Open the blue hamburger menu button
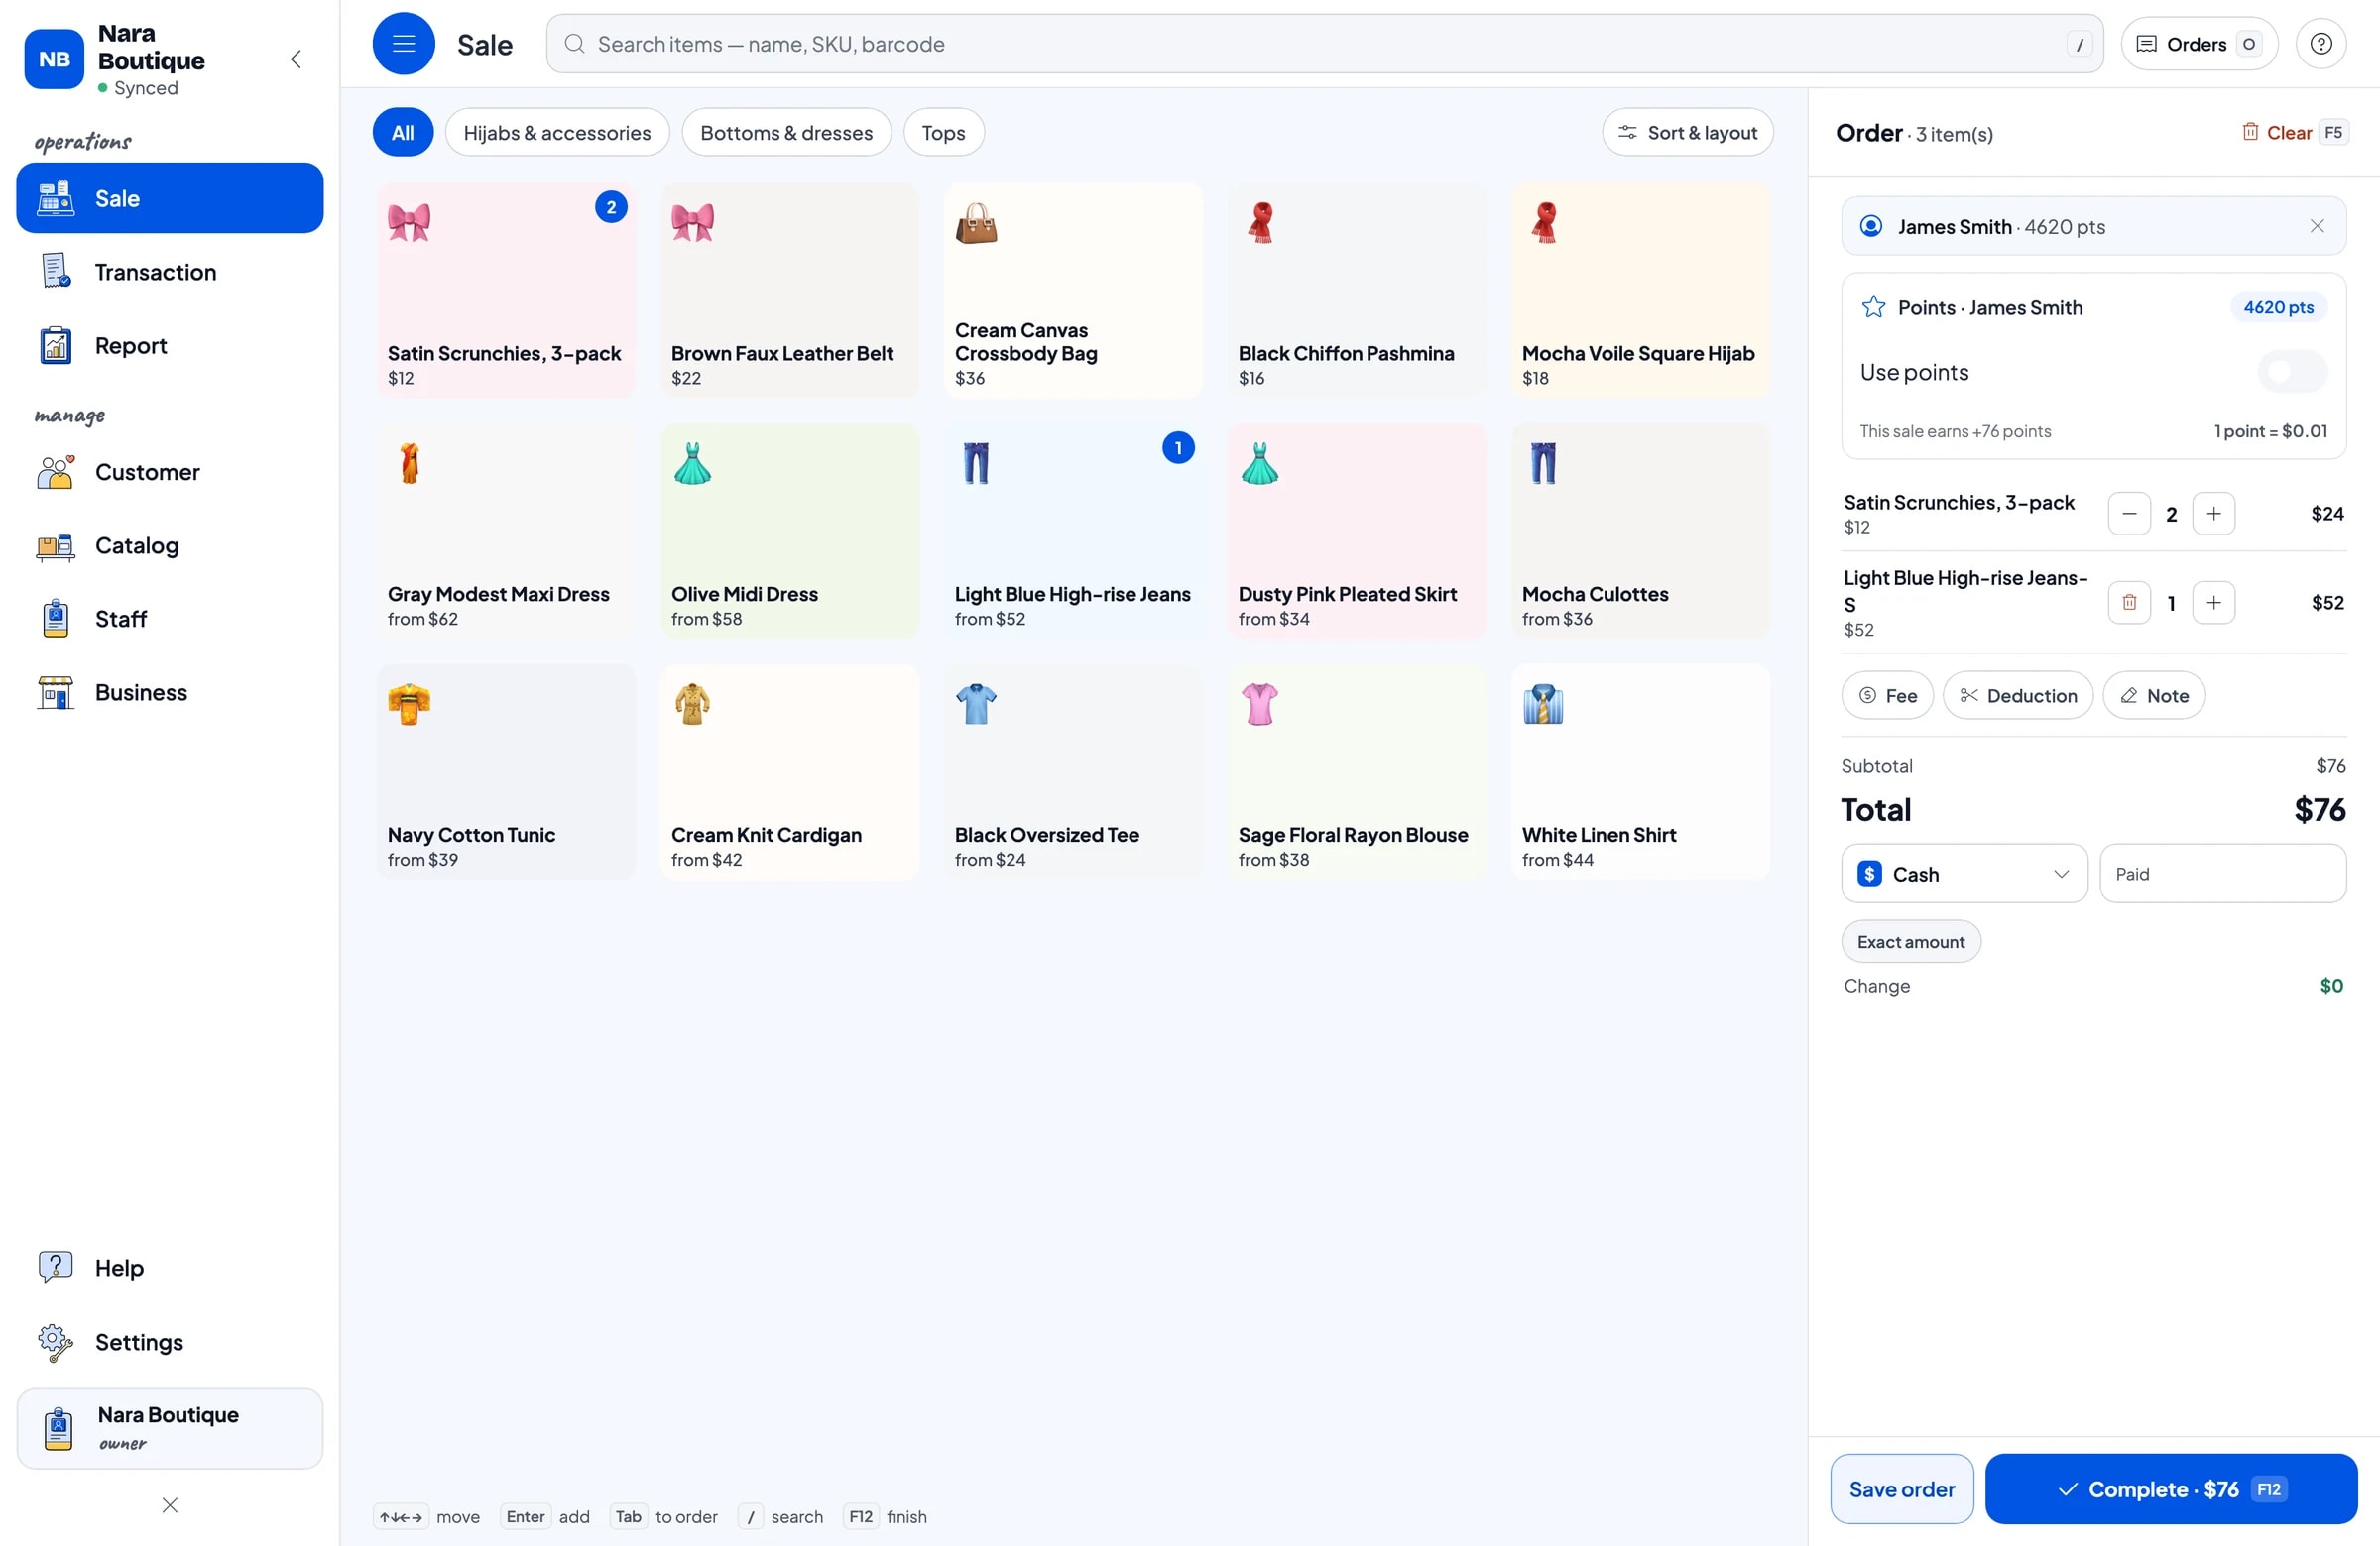The image size is (2380, 1546). pyautogui.click(x=403, y=44)
